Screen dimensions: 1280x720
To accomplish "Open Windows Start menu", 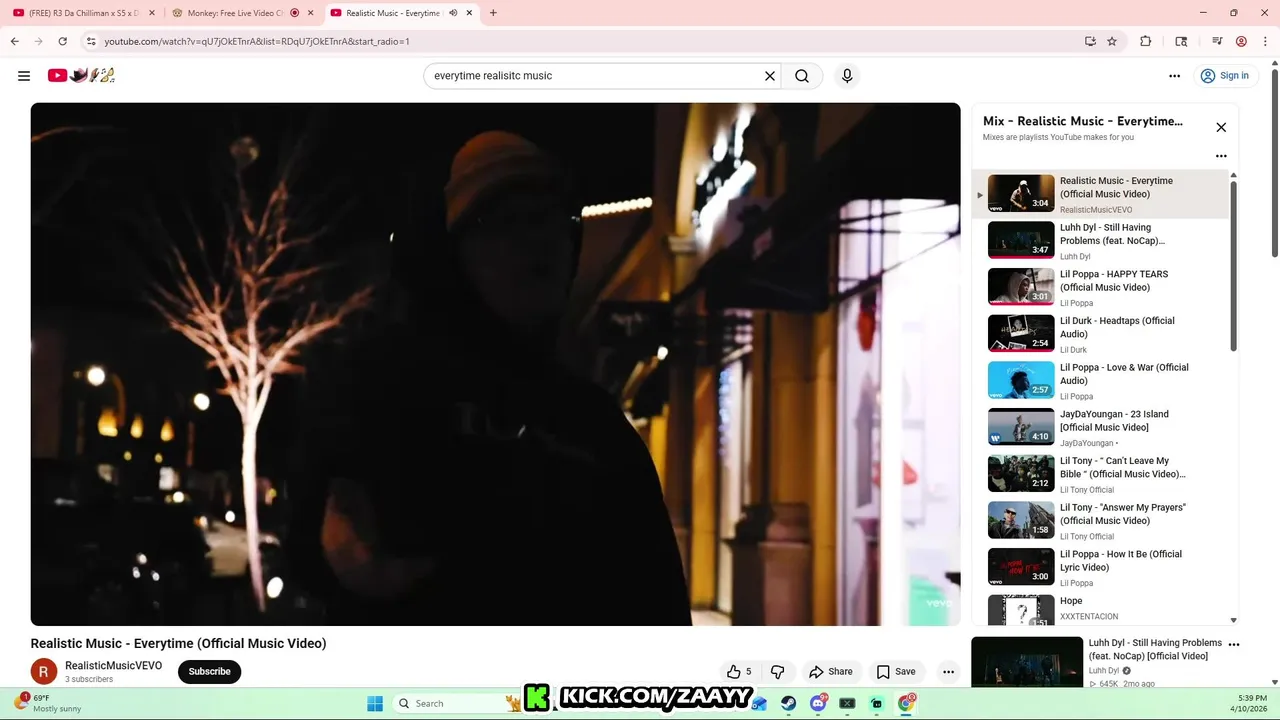I will (x=375, y=703).
